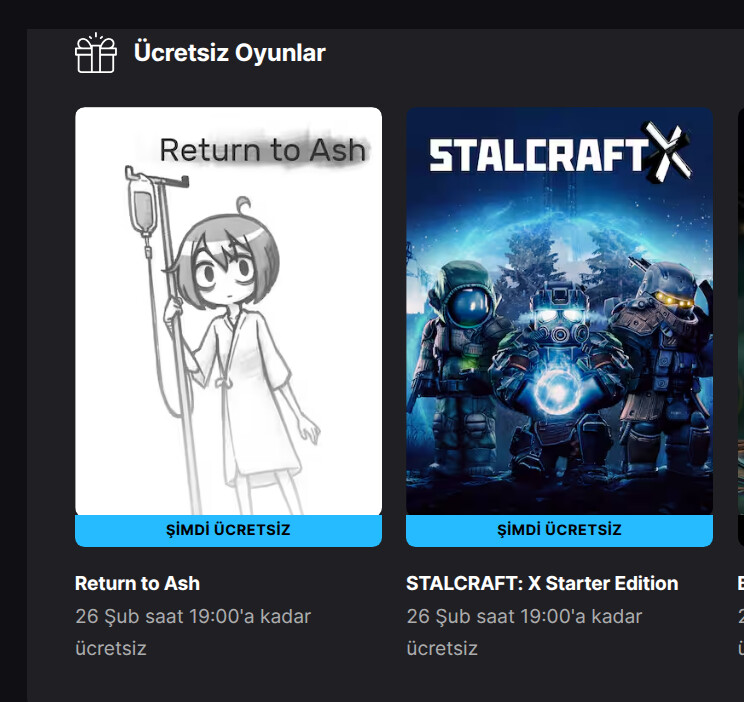Open the STALCRAFT X cover thumbnail
Image resolution: width=744 pixels, height=702 pixels.
(559, 311)
